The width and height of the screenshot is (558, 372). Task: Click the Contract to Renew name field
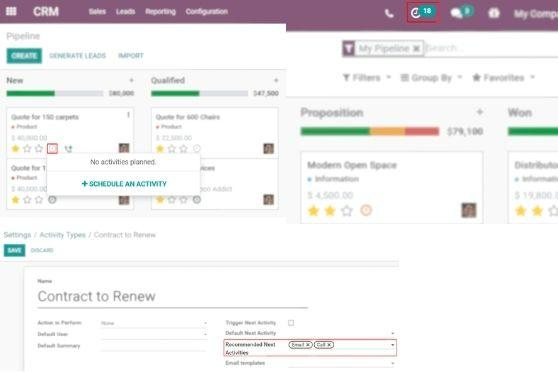(x=173, y=296)
